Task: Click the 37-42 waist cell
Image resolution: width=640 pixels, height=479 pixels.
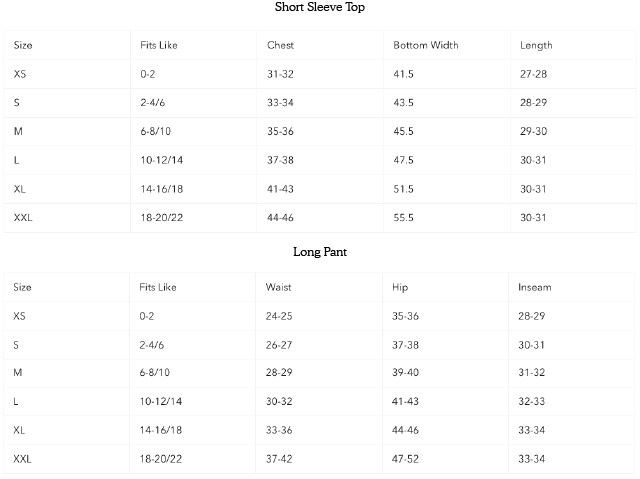Action: click(x=279, y=459)
